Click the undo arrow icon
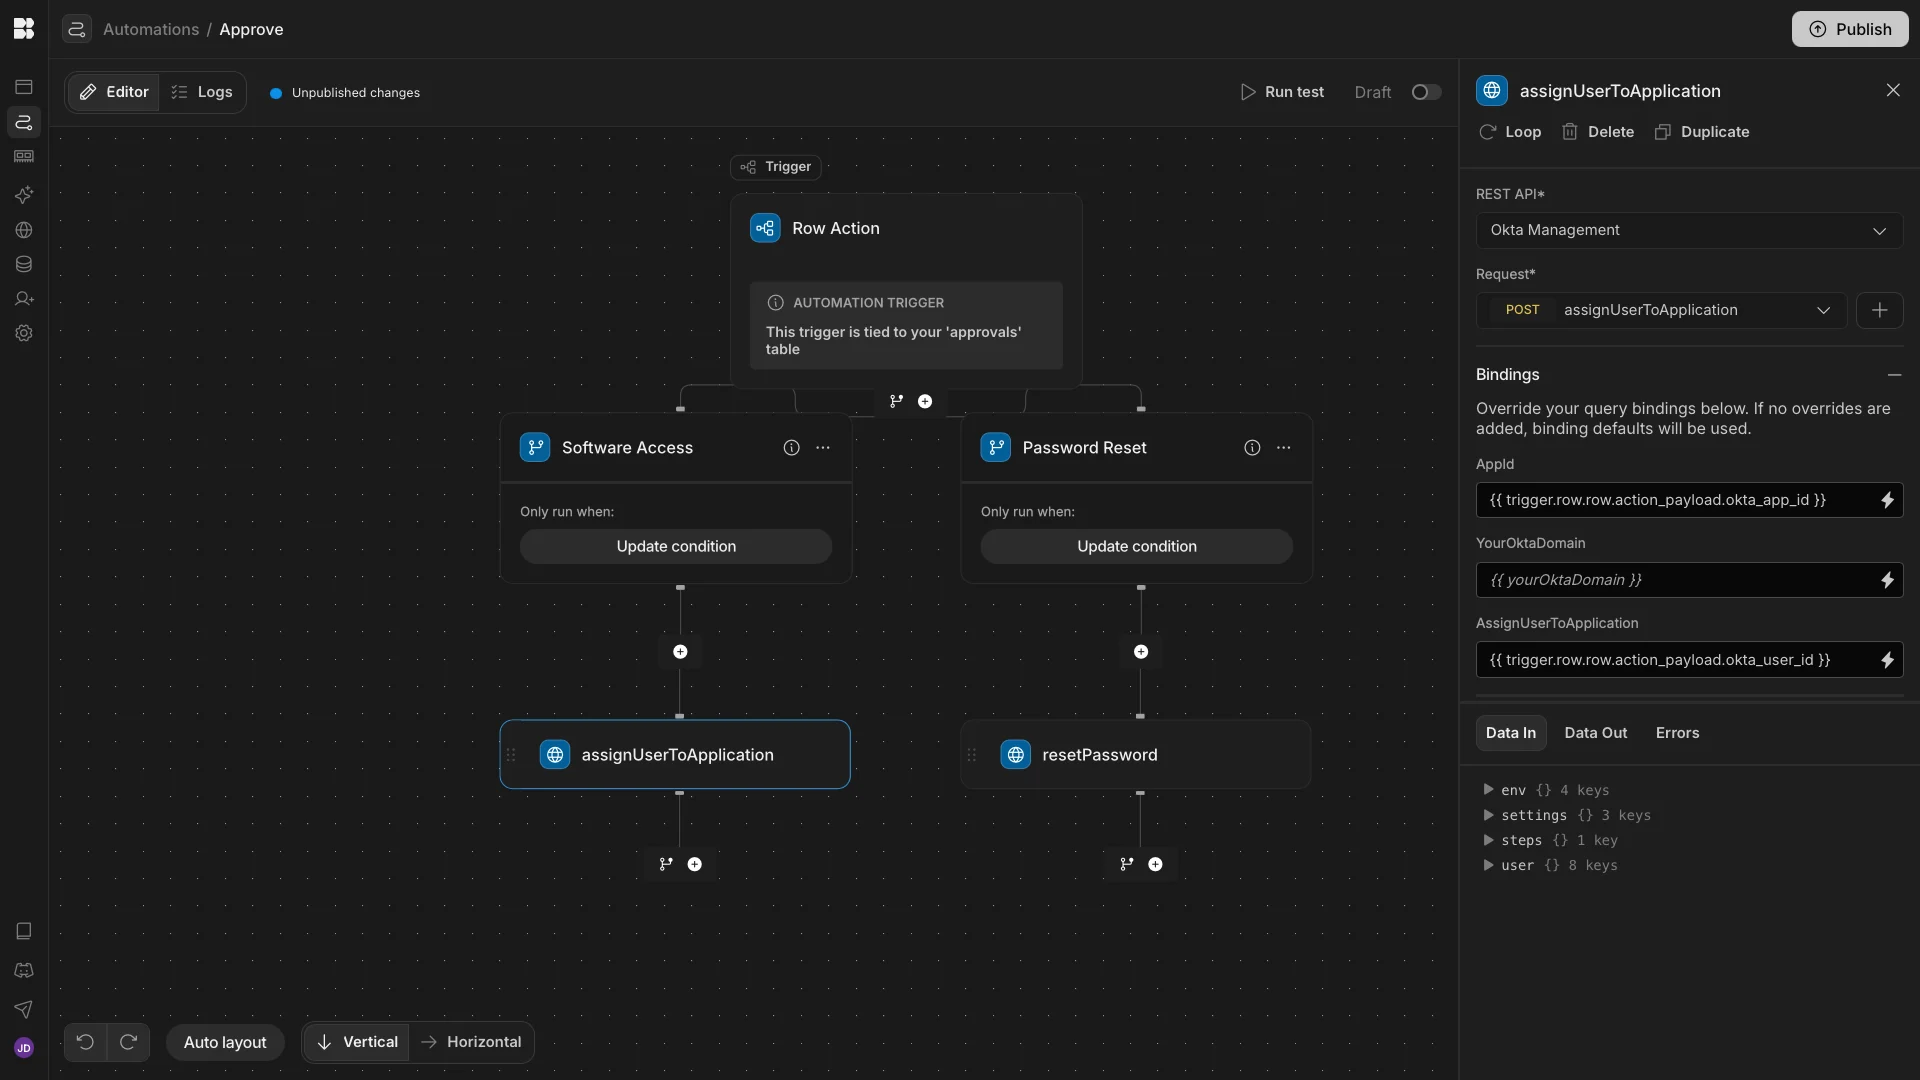The height and width of the screenshot is (1080, 1920). coord(85,1042)
